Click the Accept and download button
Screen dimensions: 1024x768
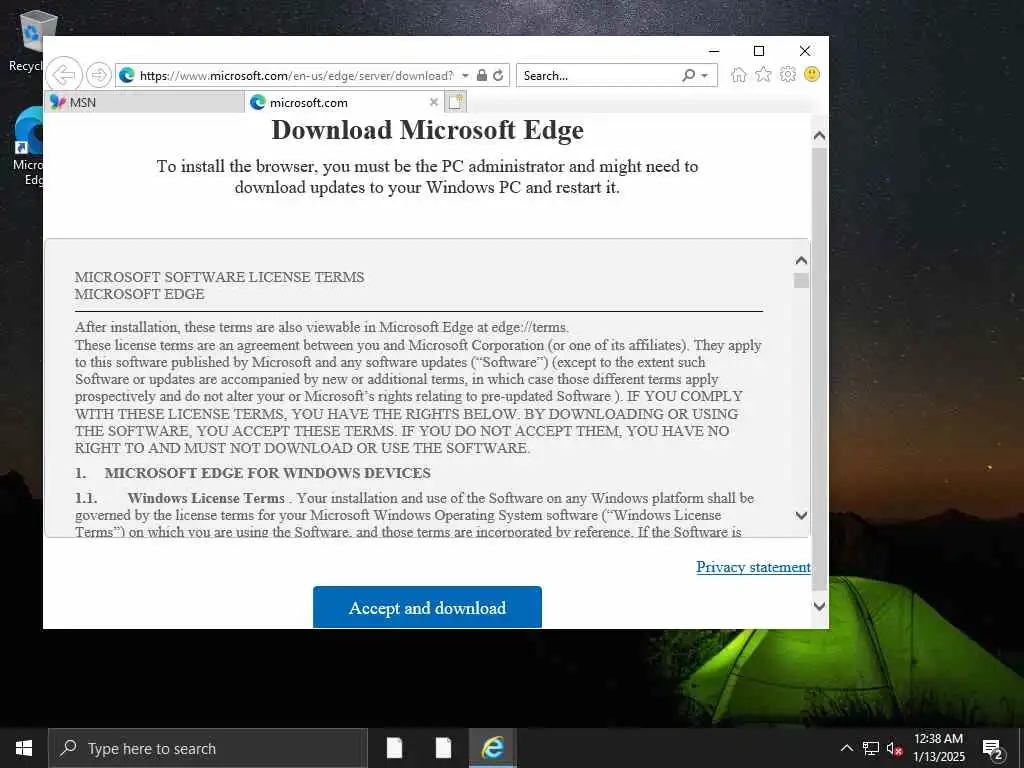[427, 607]
